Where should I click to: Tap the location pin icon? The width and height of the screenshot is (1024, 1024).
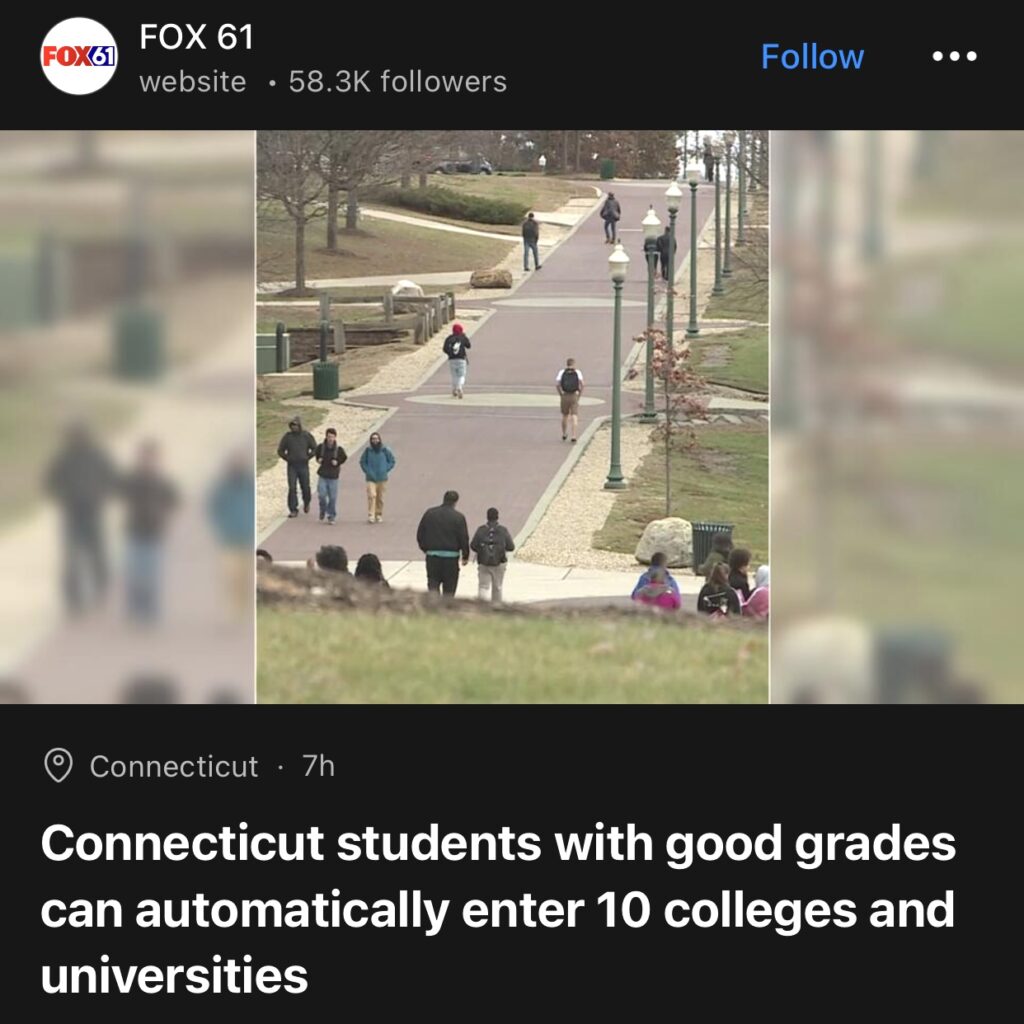58,765
